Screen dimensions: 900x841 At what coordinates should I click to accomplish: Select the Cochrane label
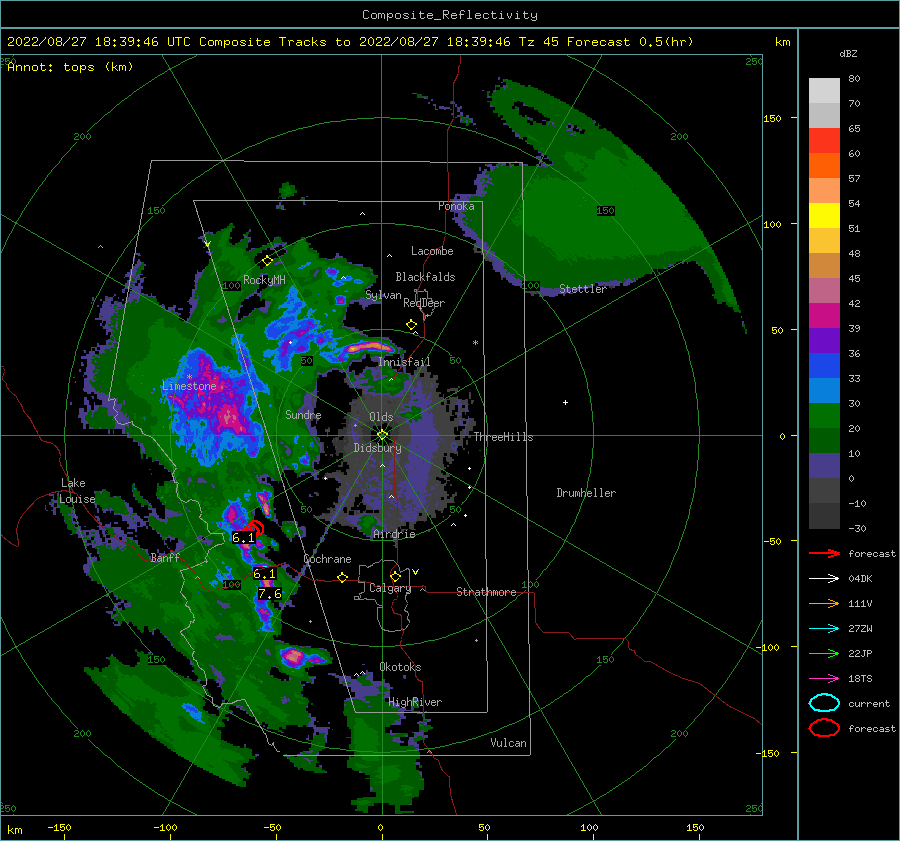tap(327, 559)
